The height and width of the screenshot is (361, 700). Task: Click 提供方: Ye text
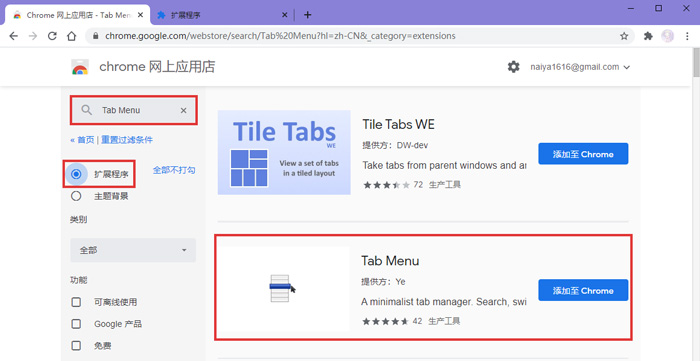(x=383, y=282)
